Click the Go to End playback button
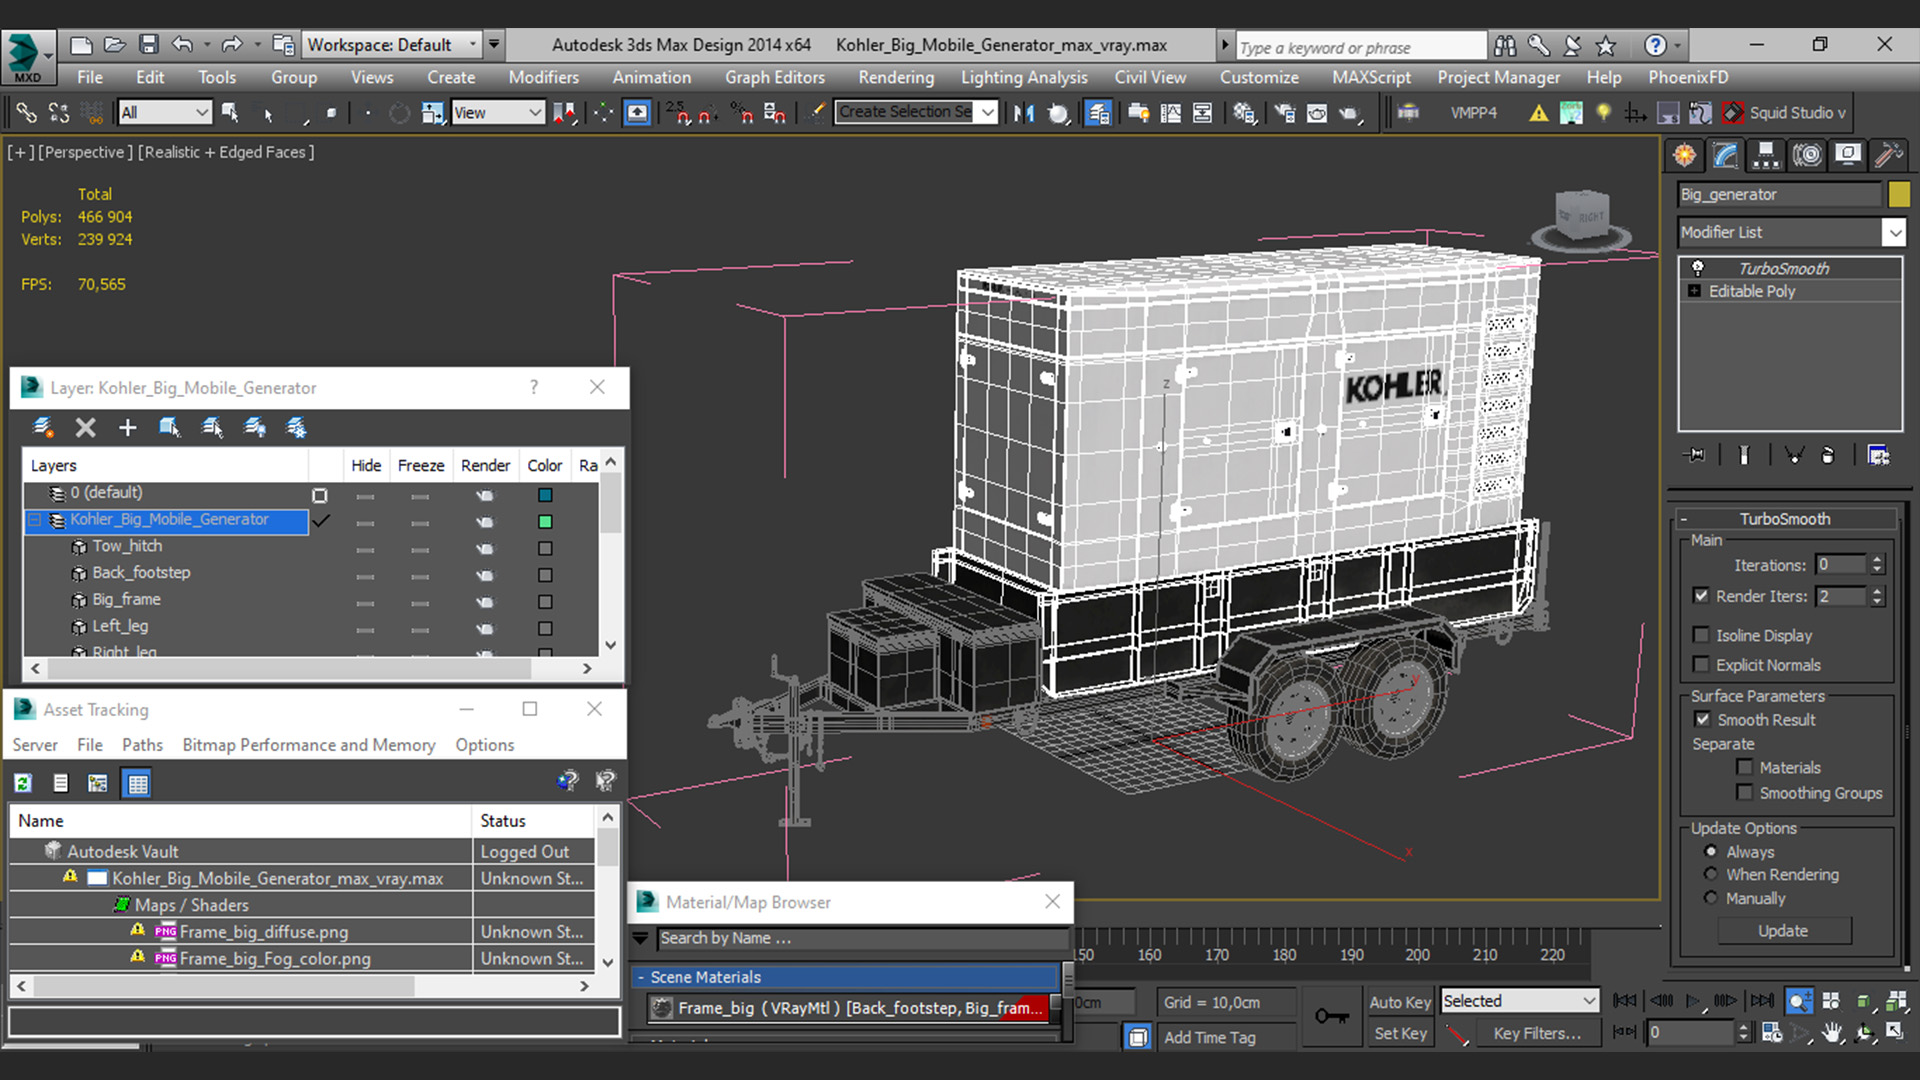Image resolution: width=1920 pixels, height=1080 pixels. click(1762, 1001)
